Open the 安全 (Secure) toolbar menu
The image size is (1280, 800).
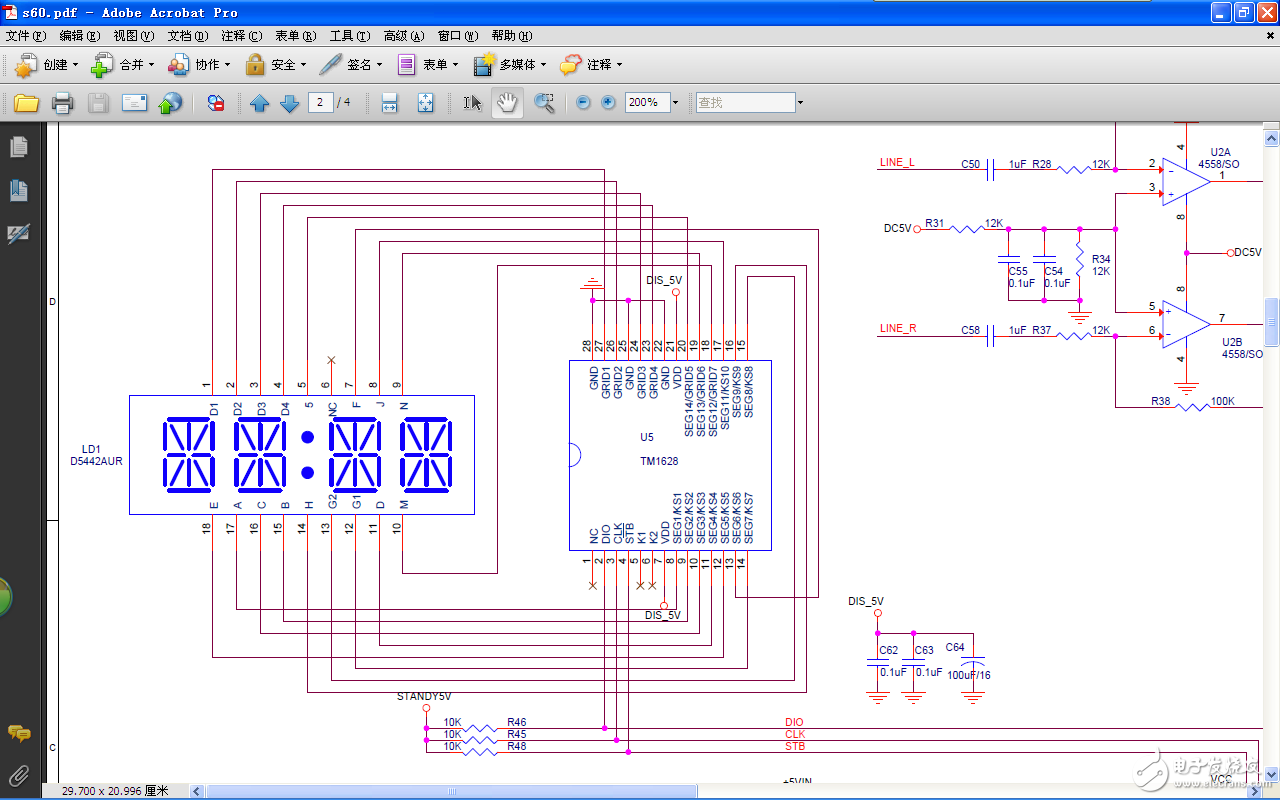pos(275,65)
